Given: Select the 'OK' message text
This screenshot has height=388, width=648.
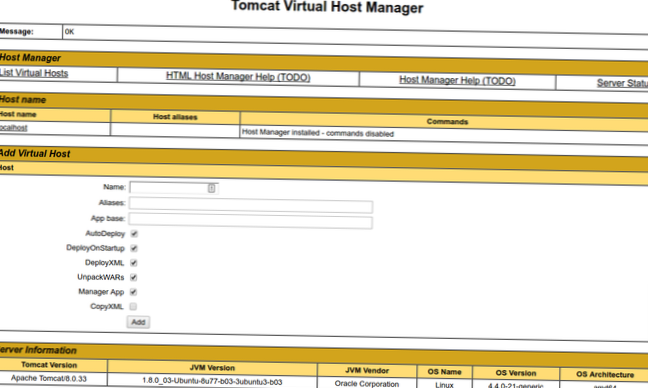Looking at the screenshot, I should click(x=69, y=32).
